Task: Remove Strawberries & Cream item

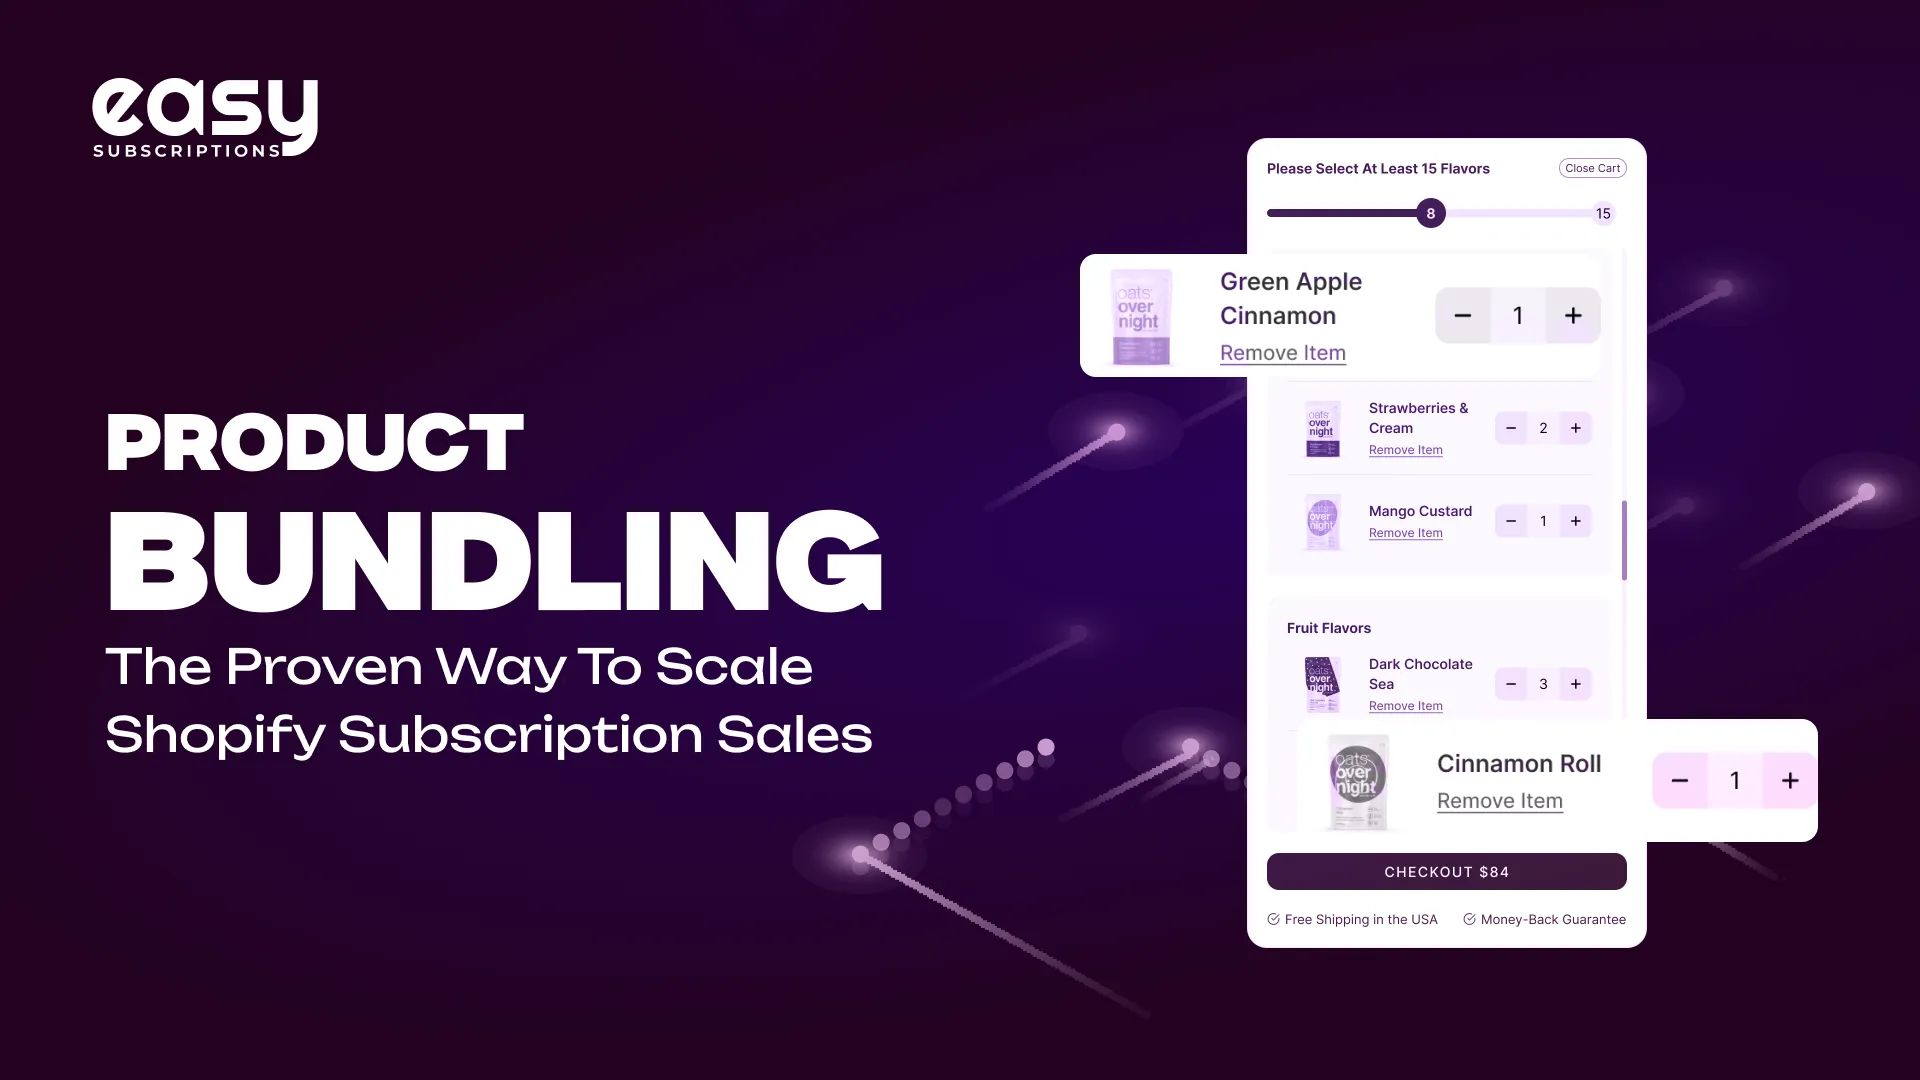Action: (x=1404, y=448)
